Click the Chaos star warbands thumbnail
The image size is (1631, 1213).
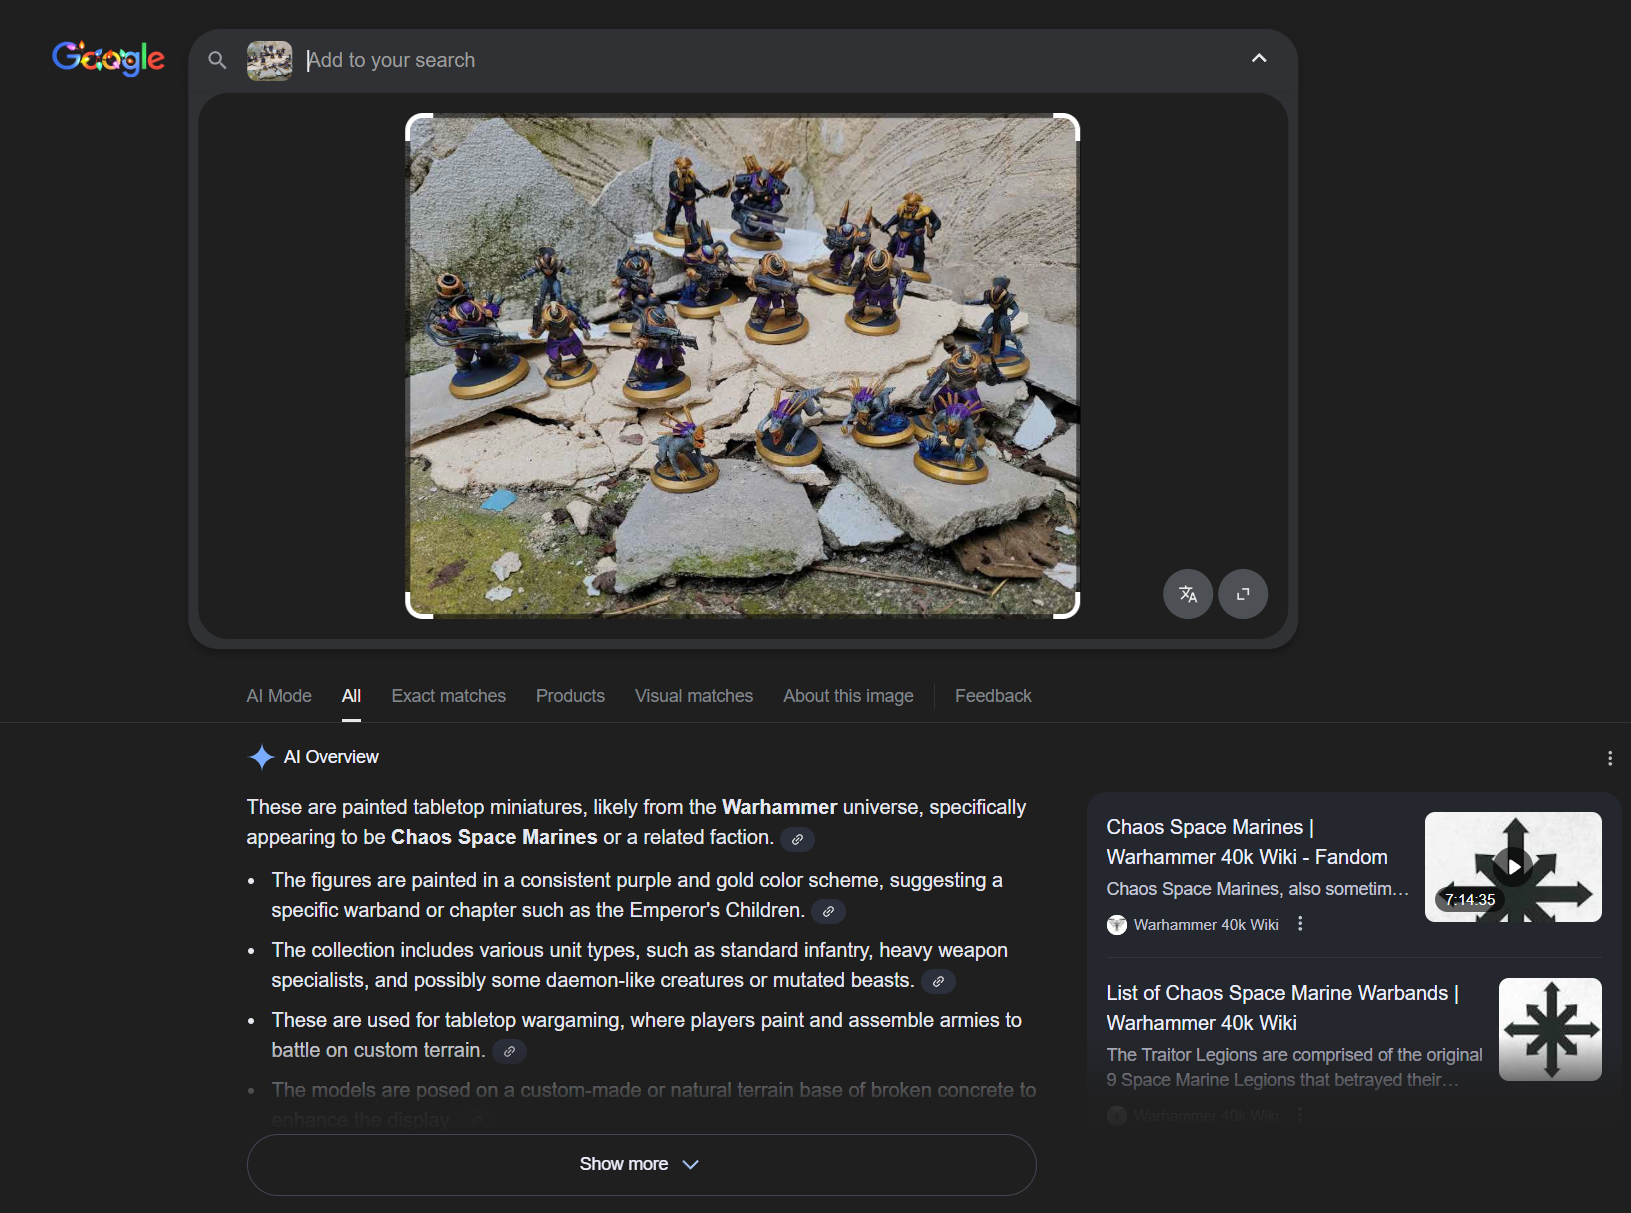tap(1550, 1029)
